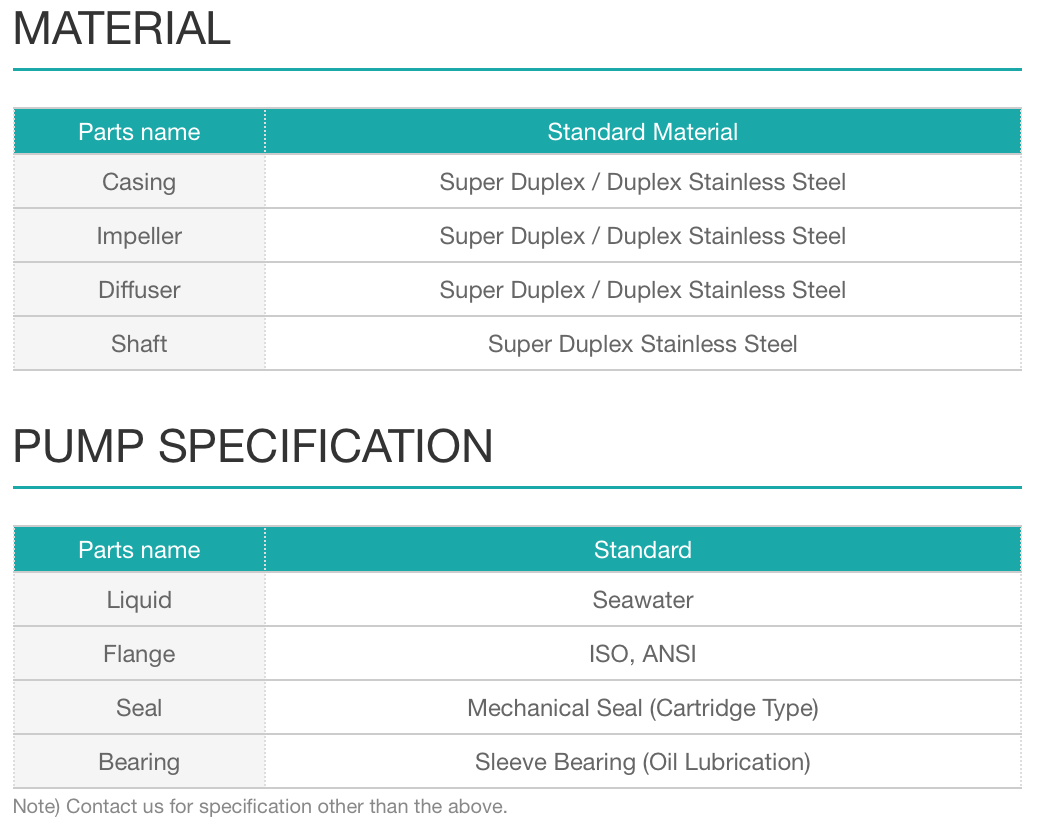Click the ISO, ANSI flange value
1038x830 pixels.
tap(642, 654)
